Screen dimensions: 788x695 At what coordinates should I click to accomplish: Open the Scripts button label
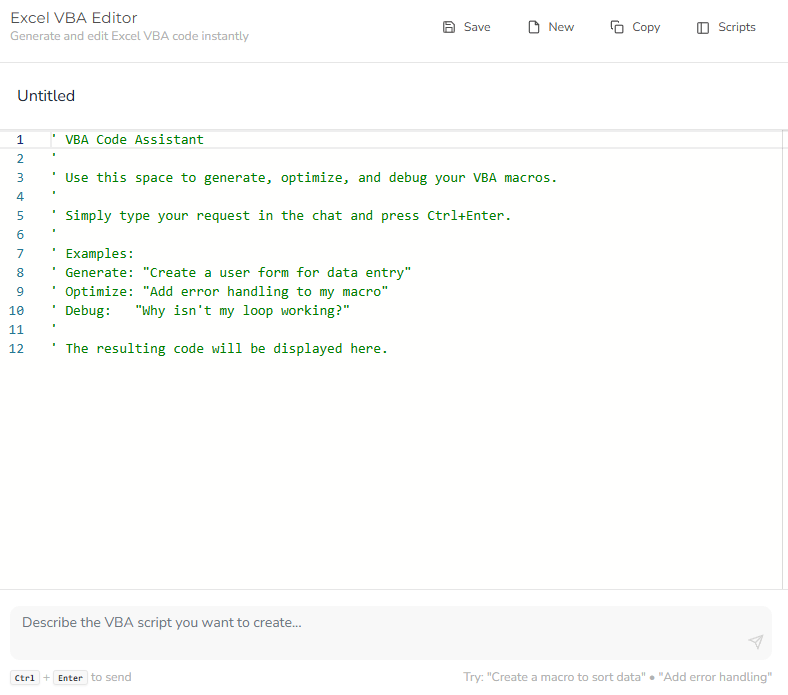(737, 27)
